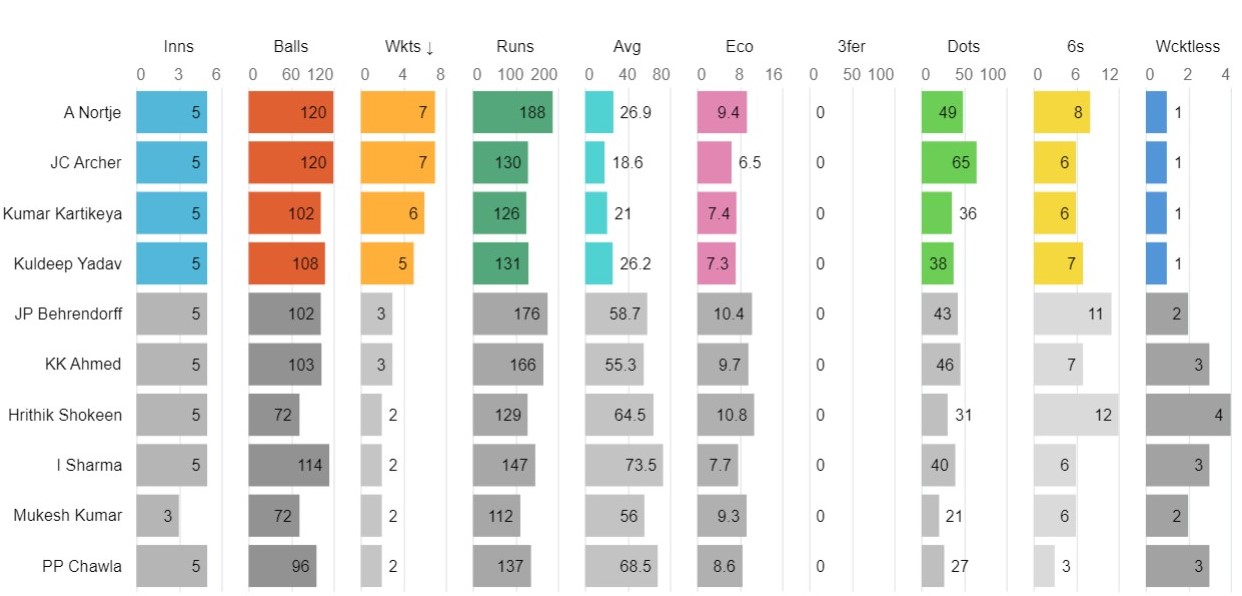Click the 6s column header
Image resolution: width=1242 pixels, height=596 pixels.
1076,47
